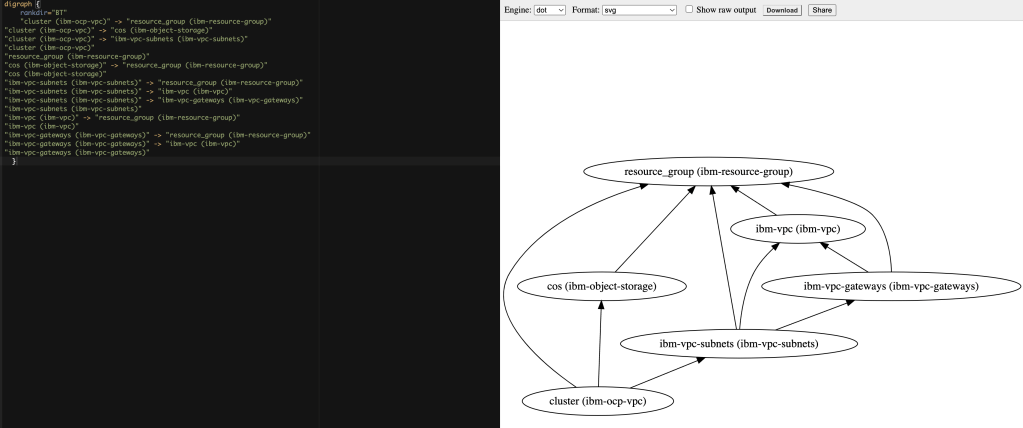Open the Engine dropdown set to dot

coord(549,9)
